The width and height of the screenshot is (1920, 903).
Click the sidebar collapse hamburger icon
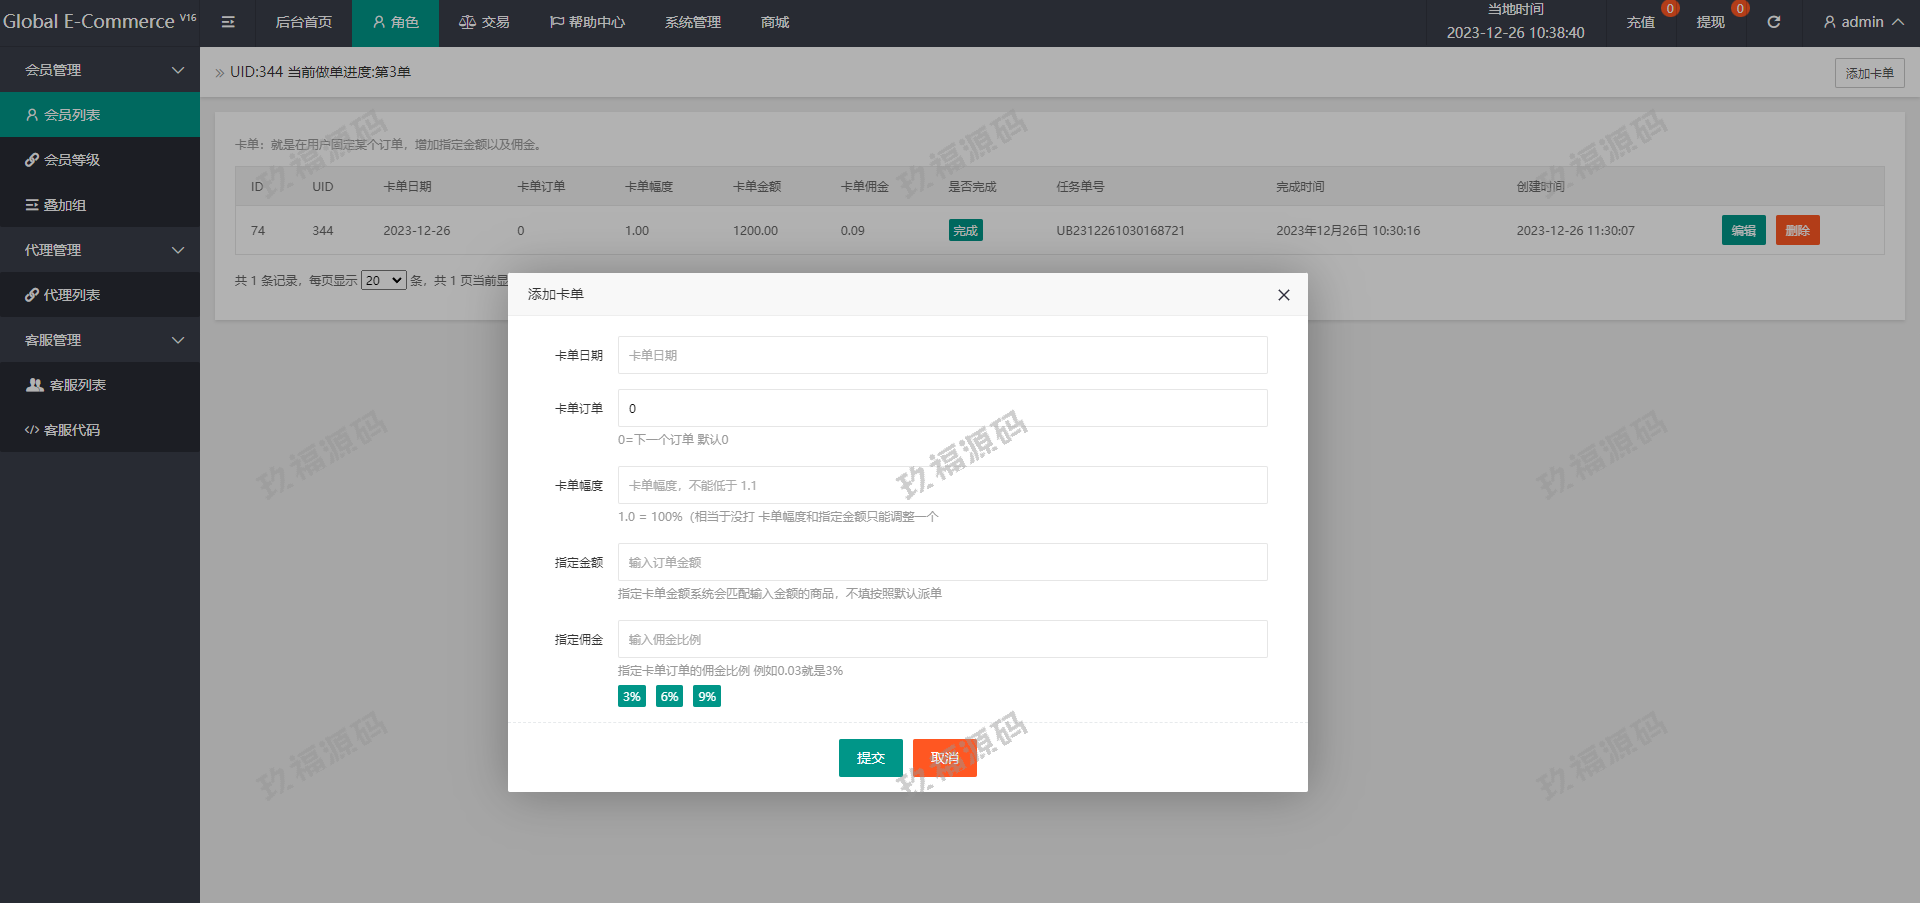click(228, 22)
